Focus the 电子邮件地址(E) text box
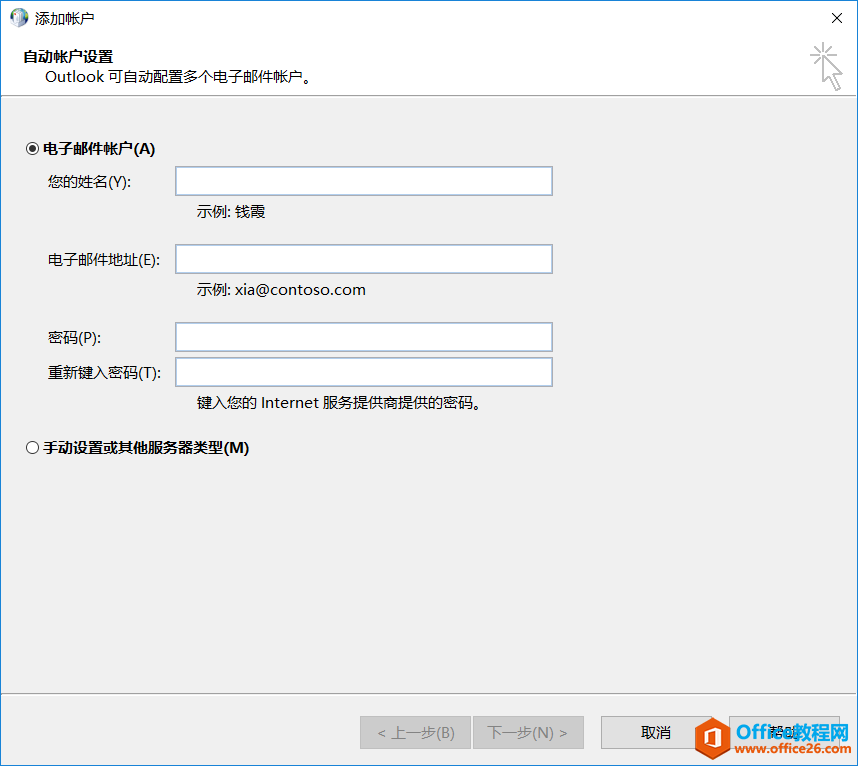The width and height of the screenshot is (858, 766). 363,258
